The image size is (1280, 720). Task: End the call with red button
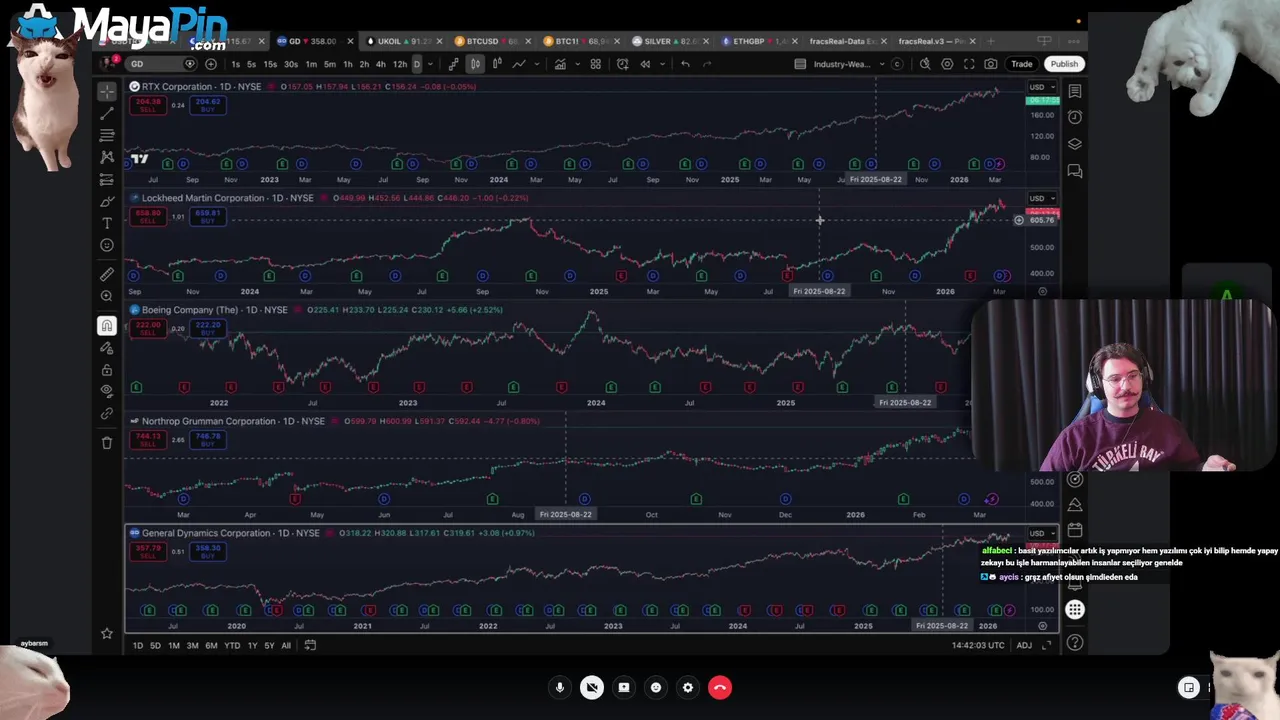(719, 687)
